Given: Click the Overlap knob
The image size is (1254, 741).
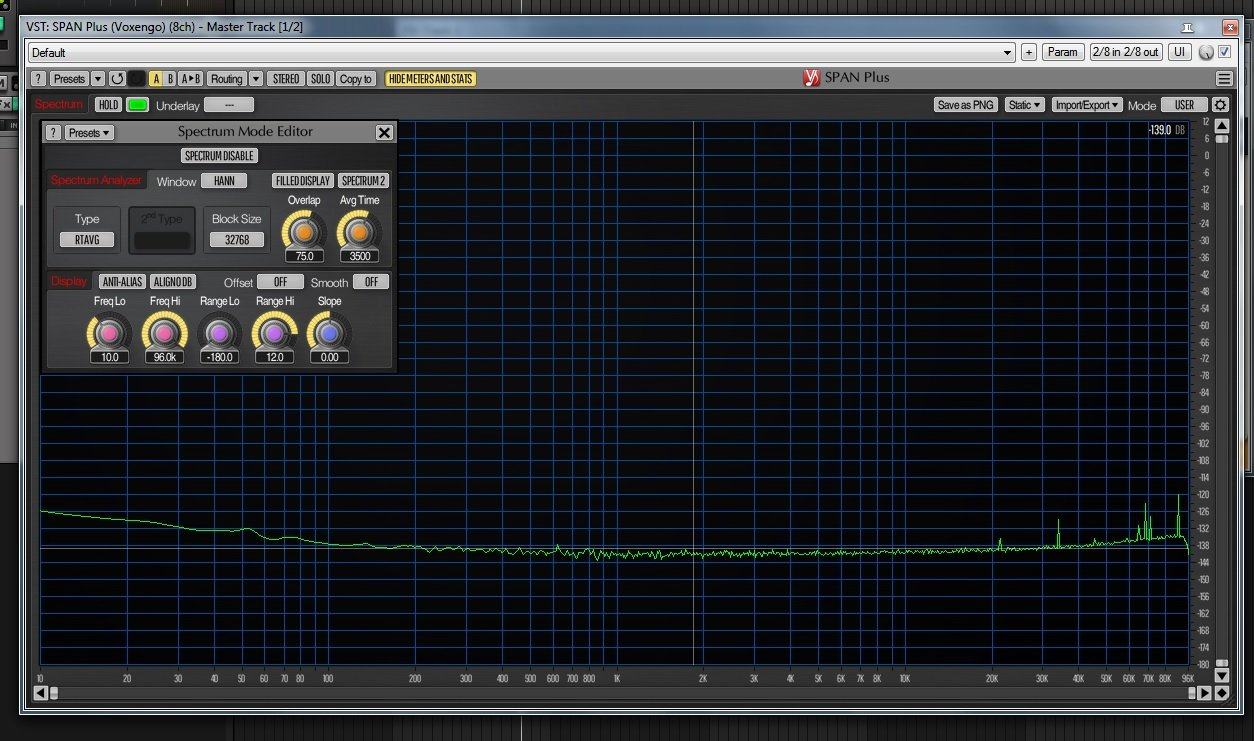Looking at the screenshot, I should 304,230.
